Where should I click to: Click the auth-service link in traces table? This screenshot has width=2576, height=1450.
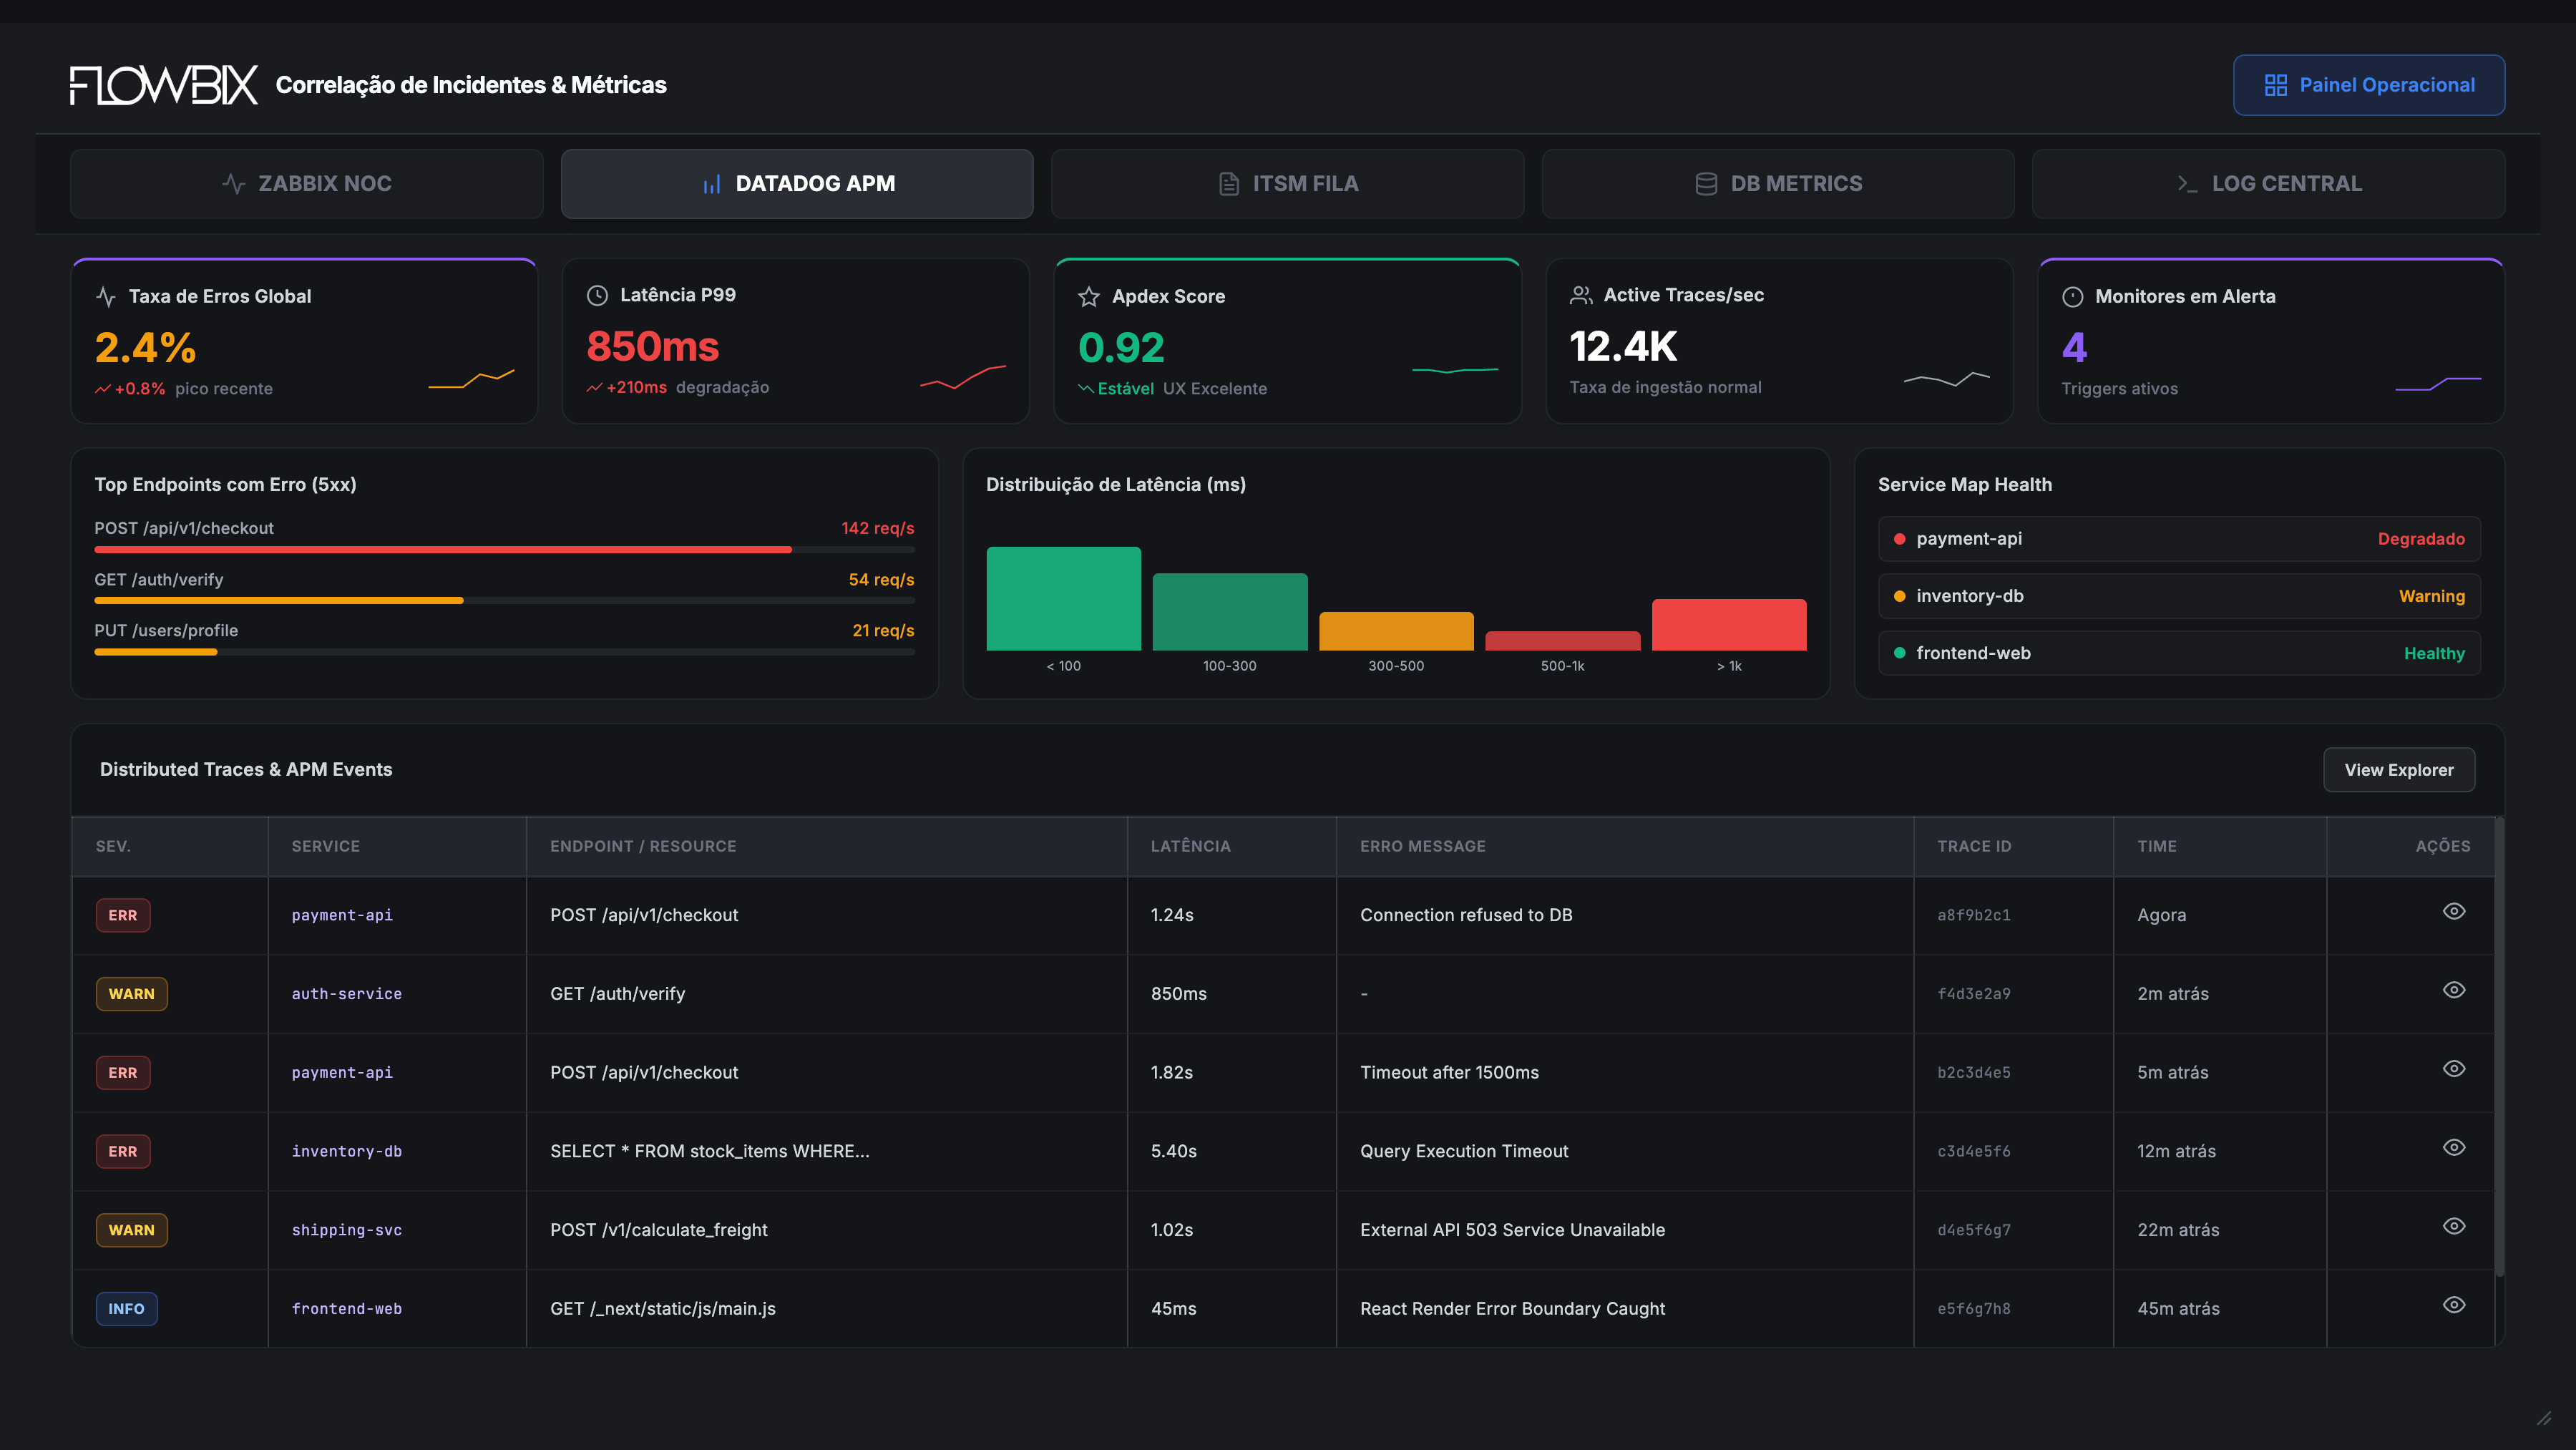coord(347,994)
